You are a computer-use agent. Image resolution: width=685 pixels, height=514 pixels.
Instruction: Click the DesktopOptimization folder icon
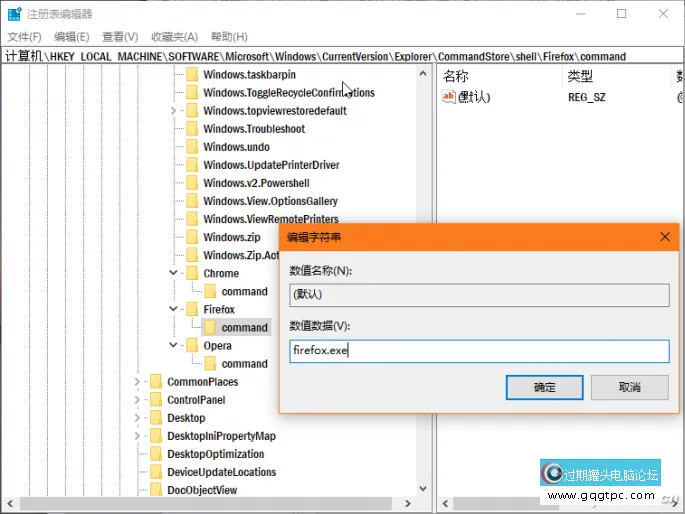pos(155,454)
